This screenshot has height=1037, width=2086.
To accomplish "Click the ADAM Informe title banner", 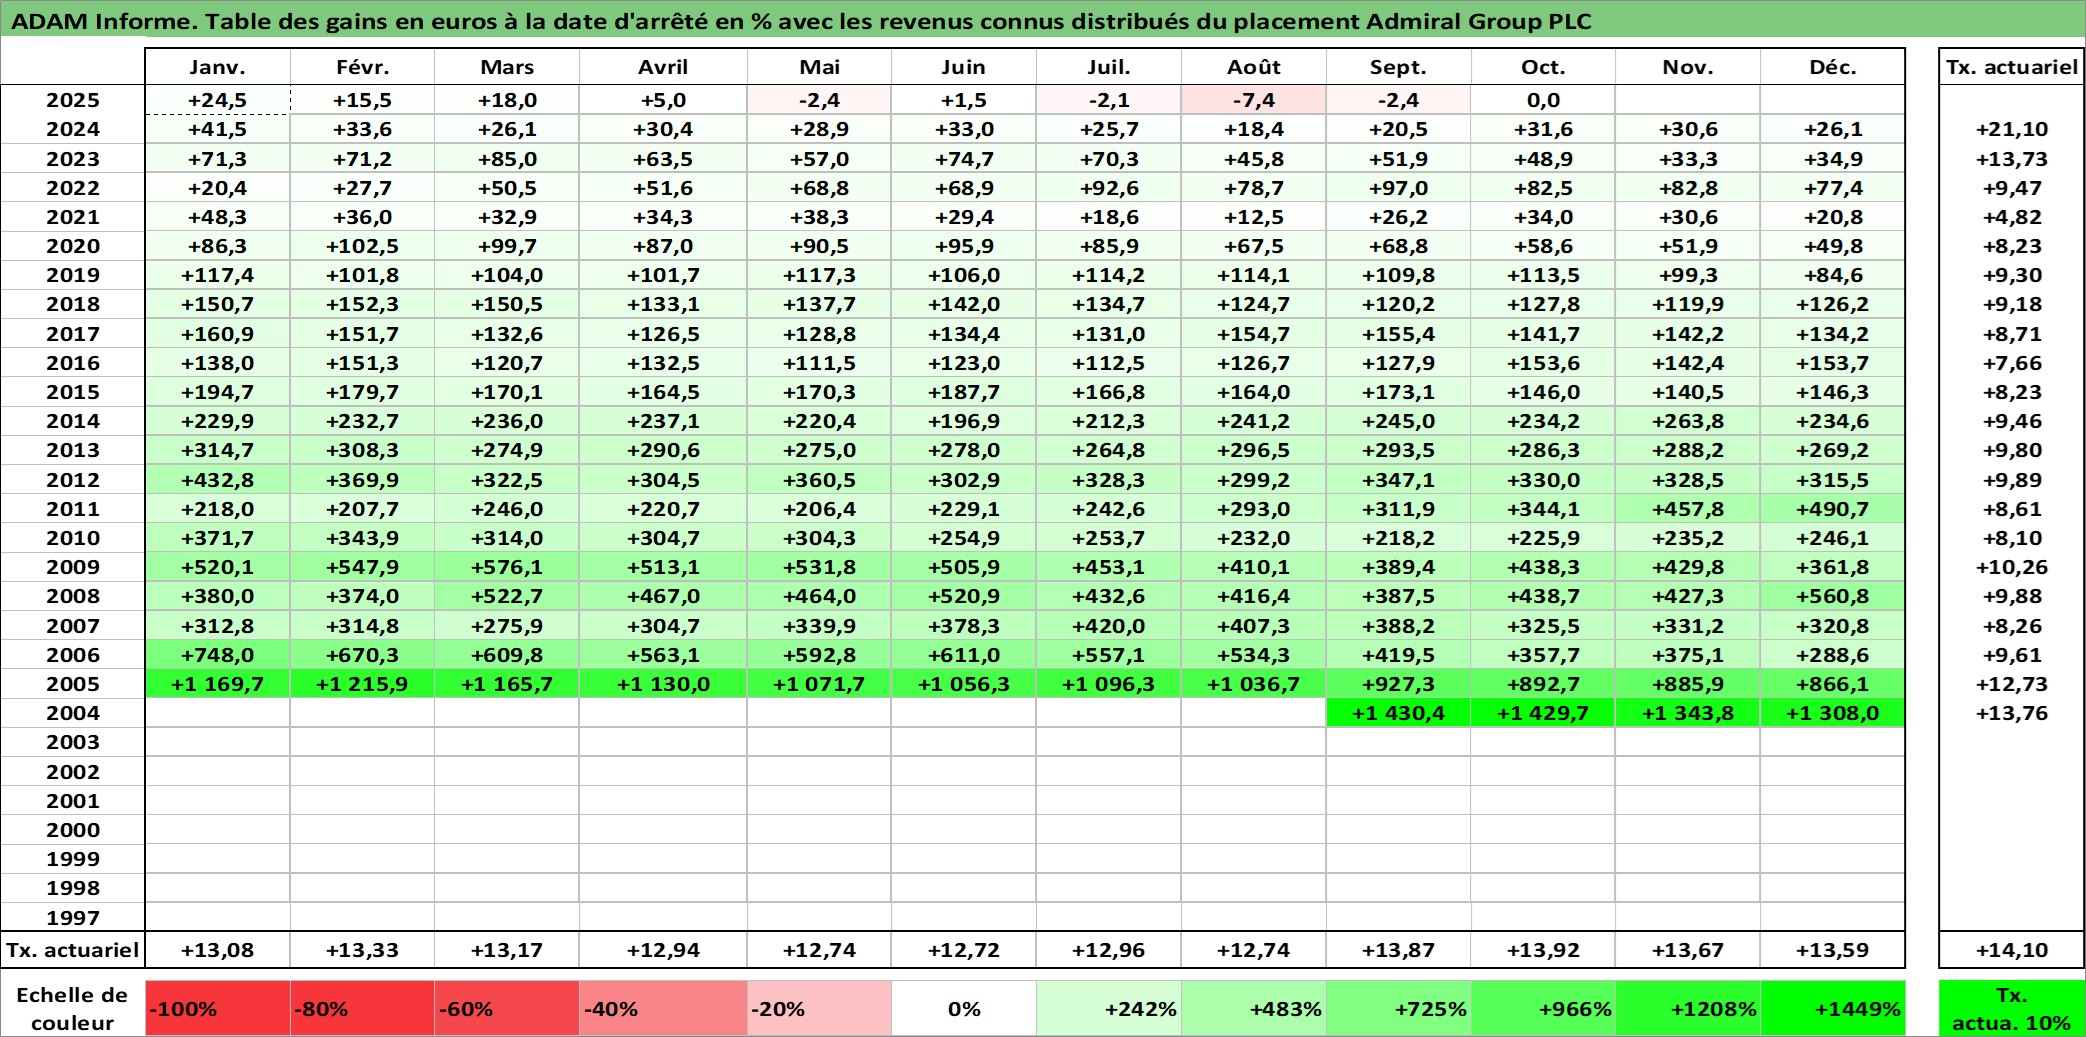I will [1043, 20].
